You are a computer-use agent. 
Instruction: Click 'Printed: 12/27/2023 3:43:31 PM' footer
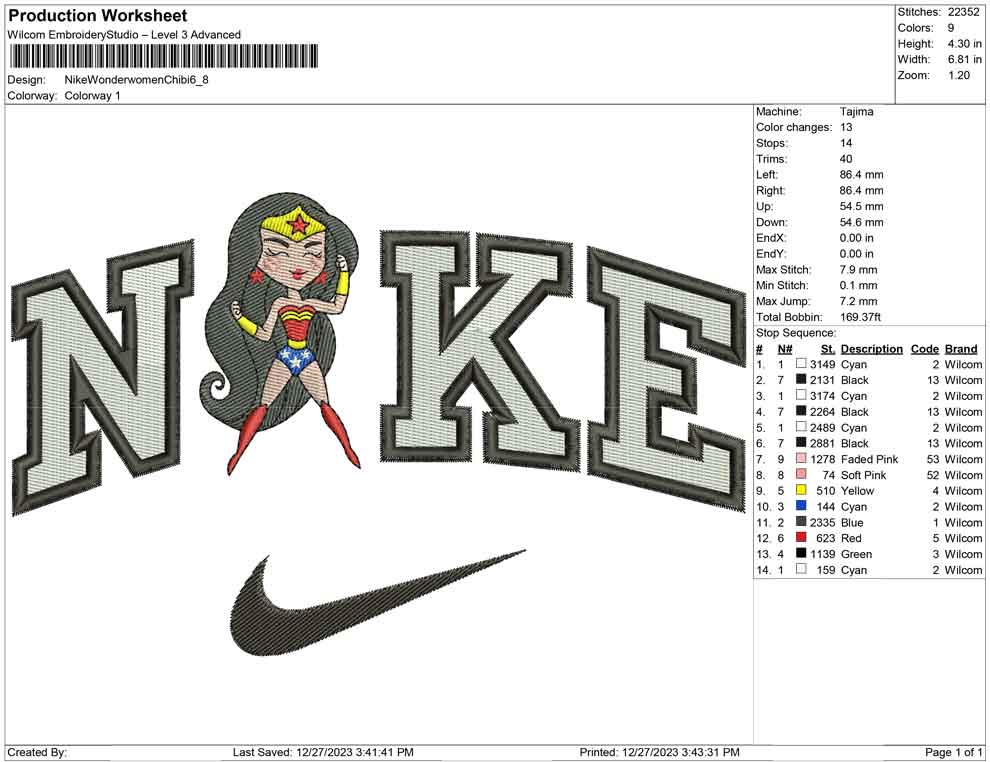(659, 752)
